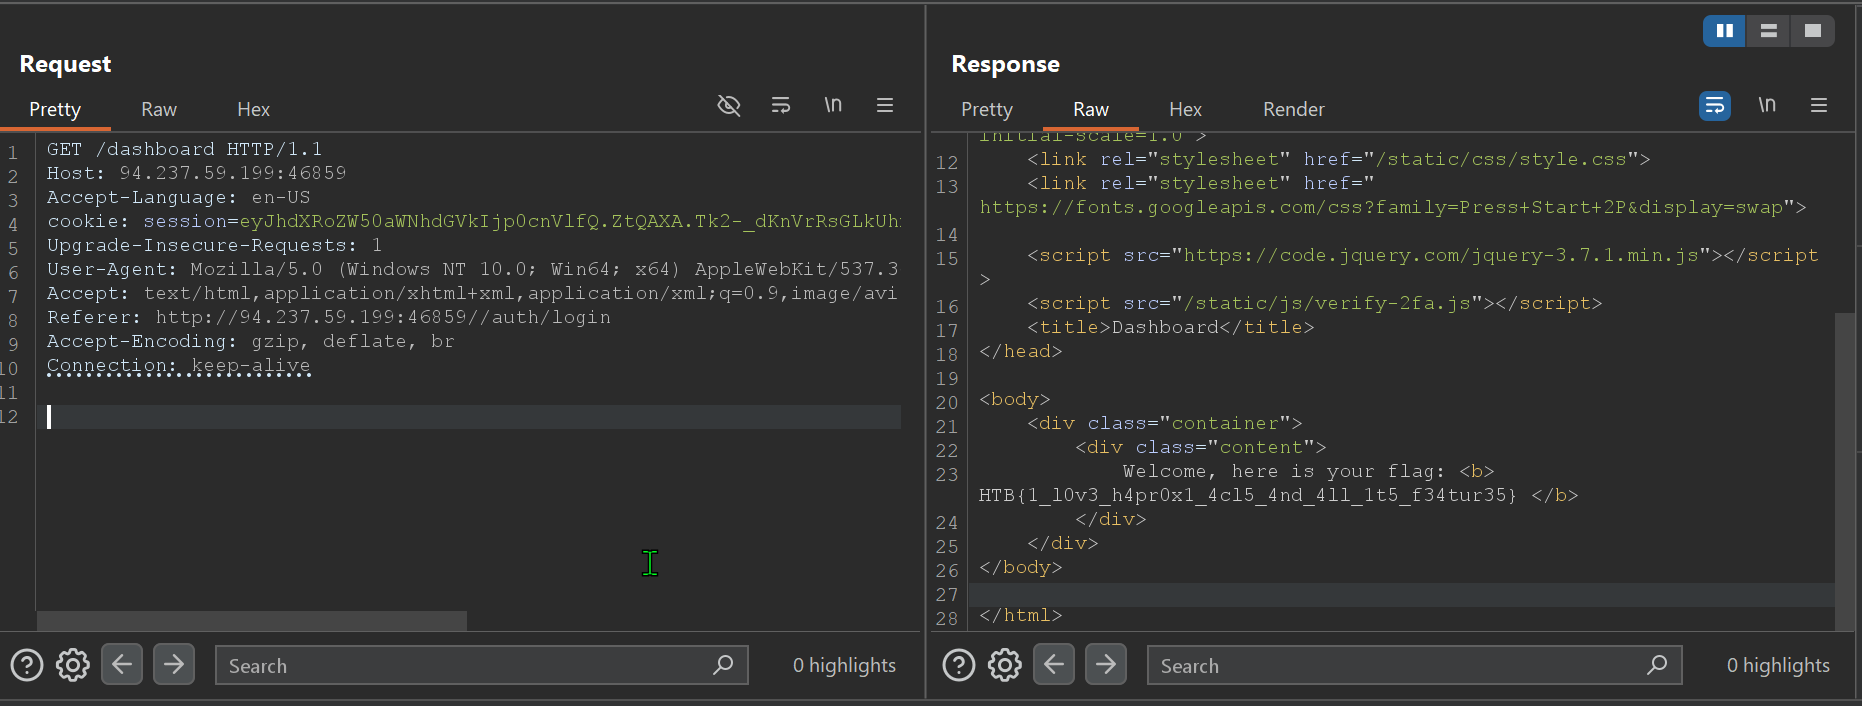Go to previous search match in Request
Image resolution: width=1862 pixels, height=706 pixels.
(122, 664)
